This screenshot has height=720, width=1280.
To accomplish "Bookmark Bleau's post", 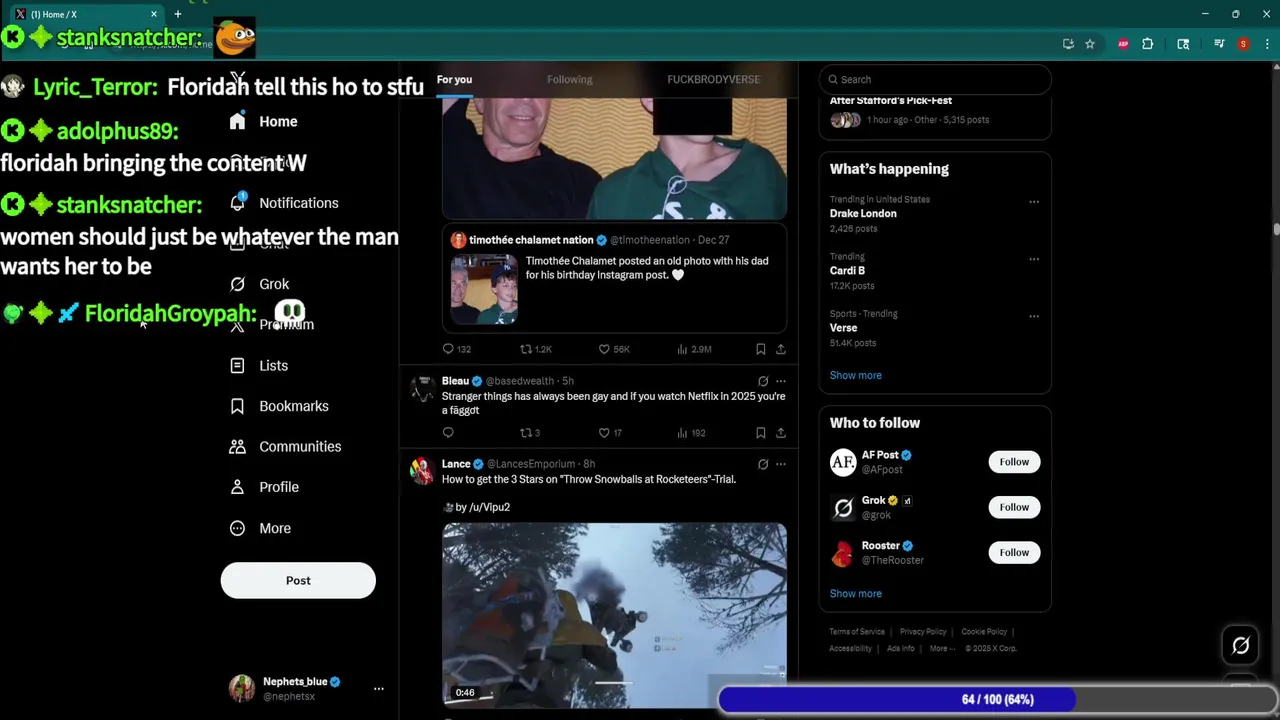I will click(x=760, y=433).
